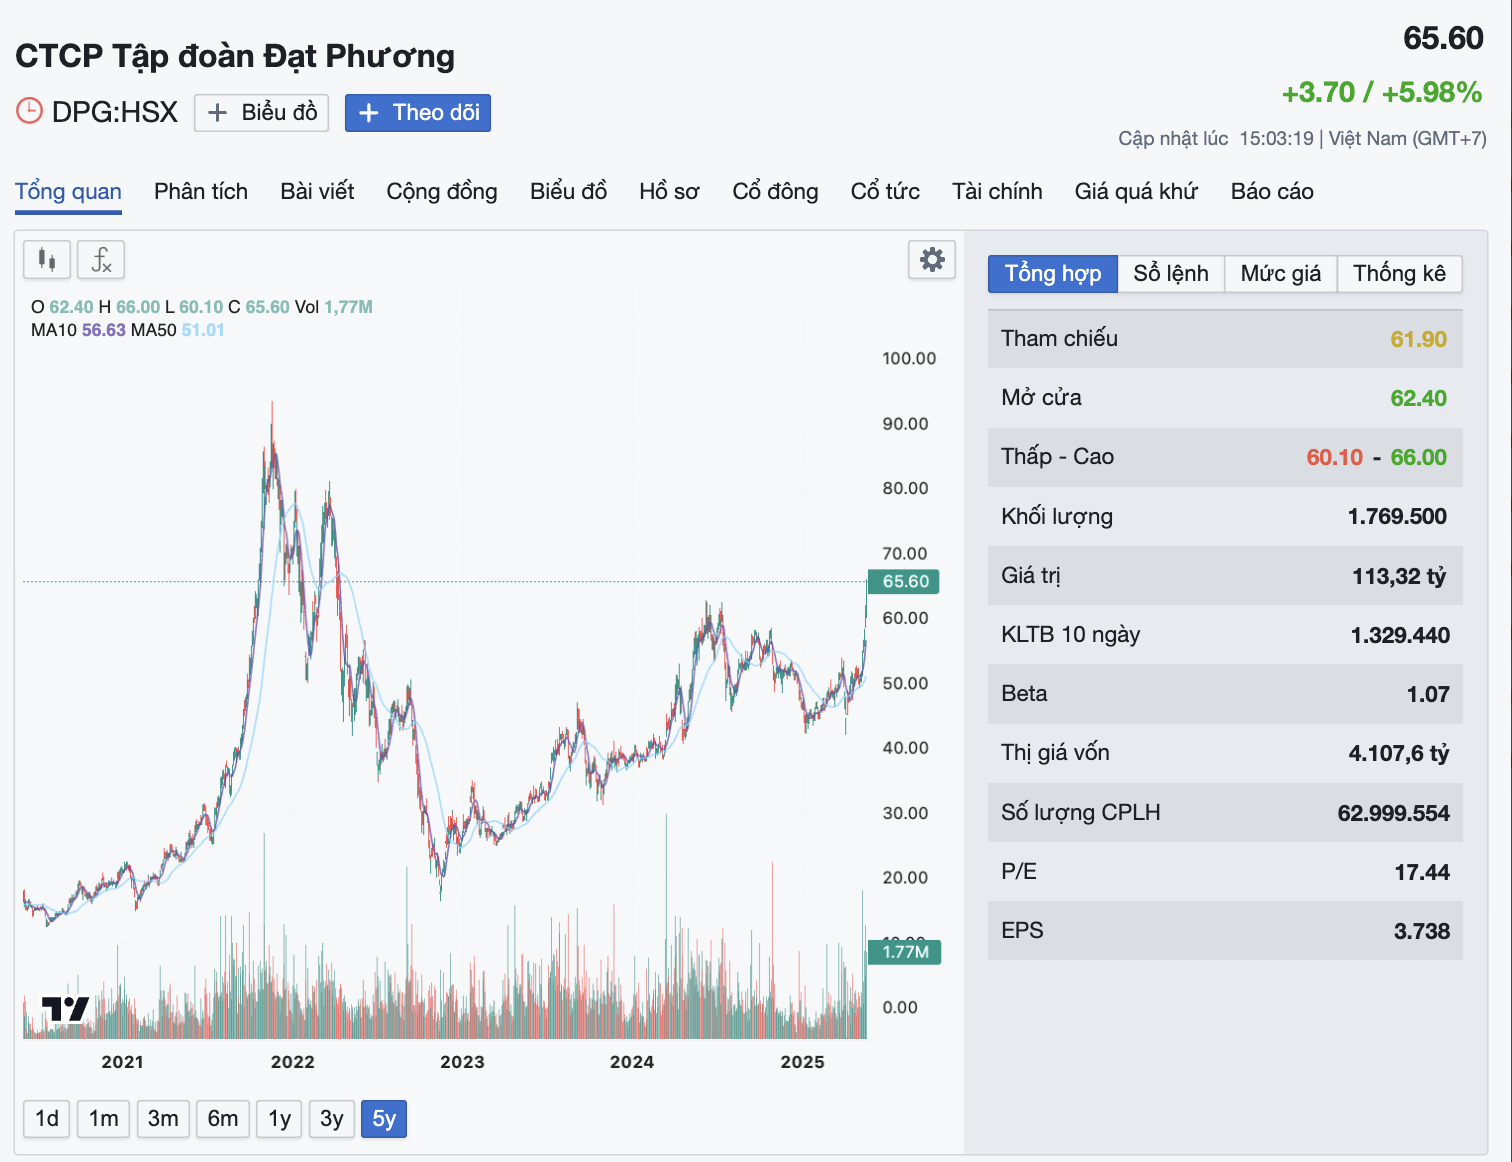This screenshot has height=1162, width=1512.
Task: Click the MA10 56.63 indicator legend
Action: (79, 330)
